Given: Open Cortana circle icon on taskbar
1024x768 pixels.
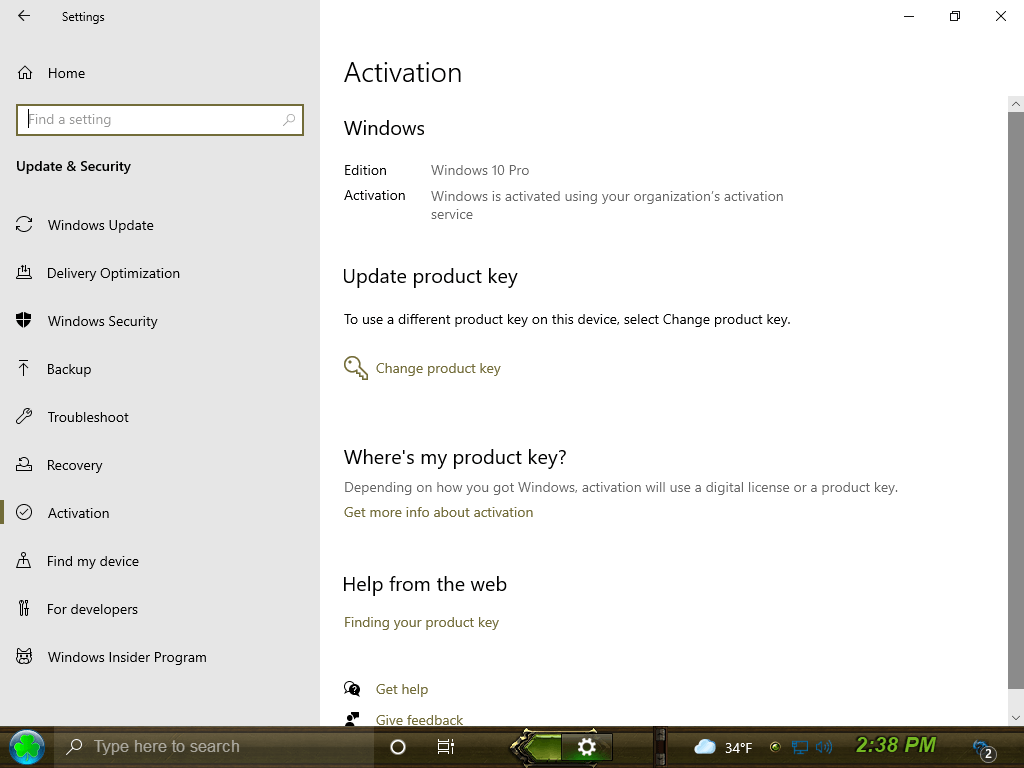Looking at the screenshot, I should click(x=398, y=746).
